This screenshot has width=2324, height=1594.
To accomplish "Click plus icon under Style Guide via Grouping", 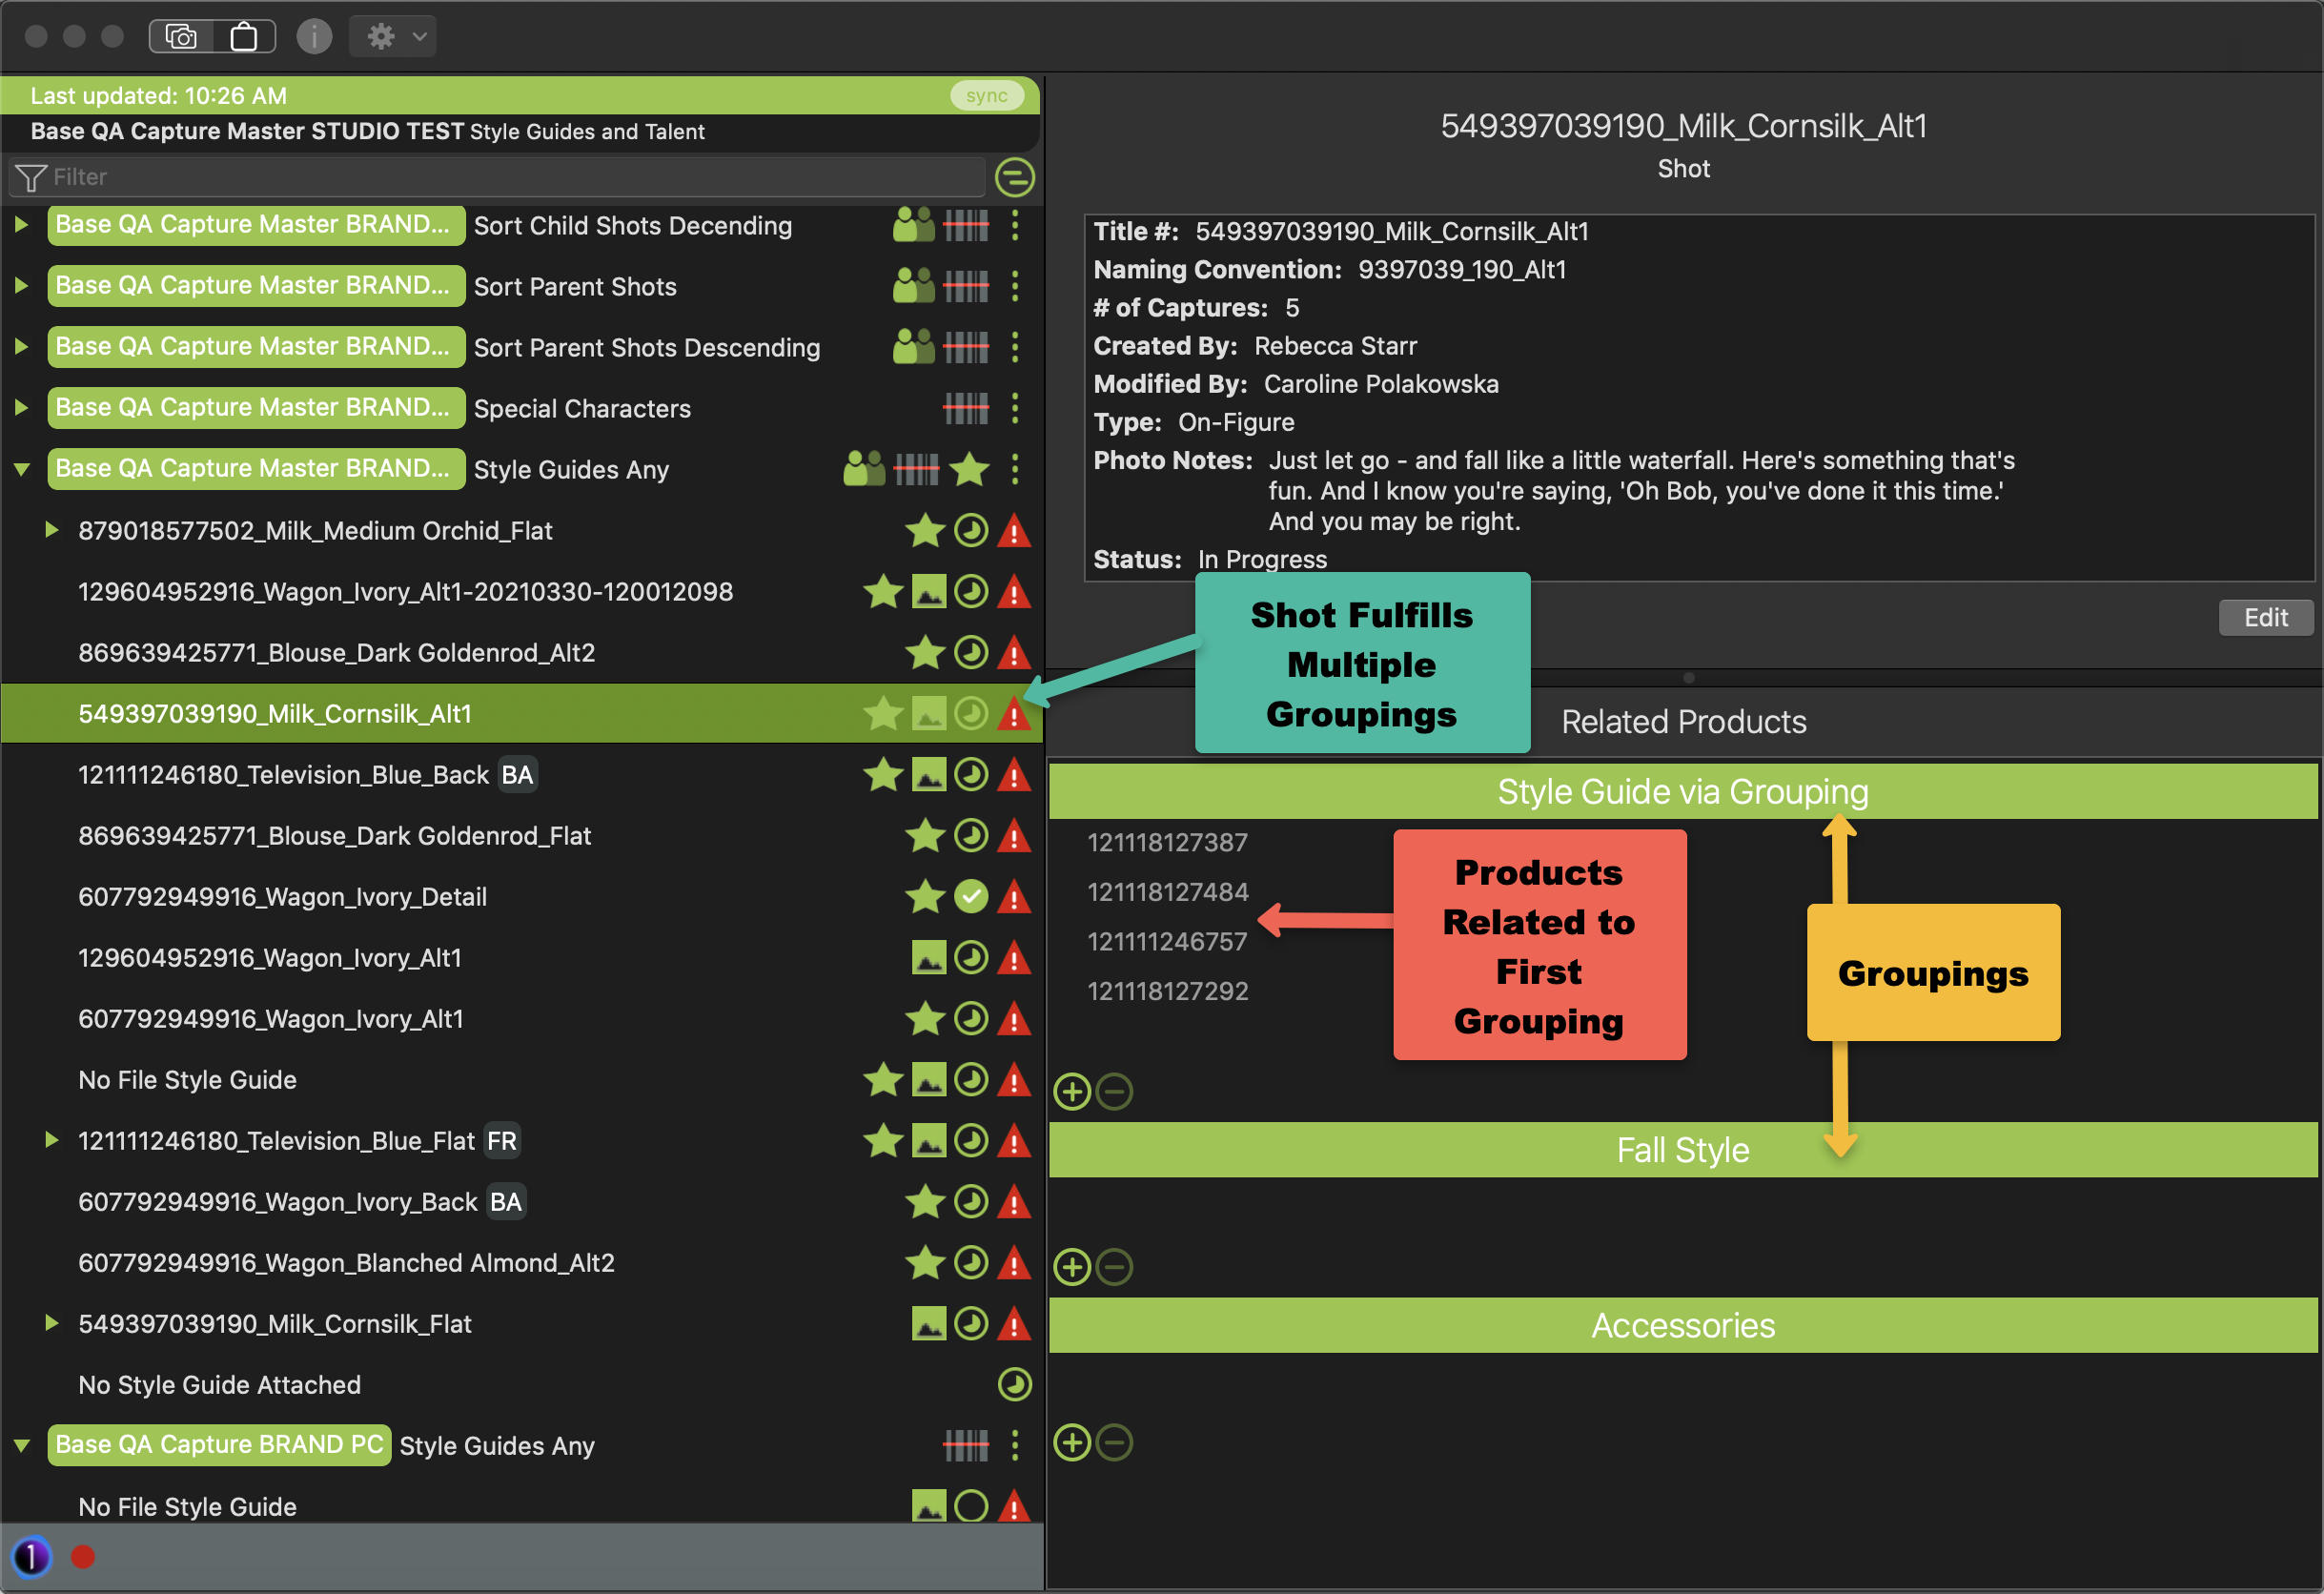I will coord(1072,1092).
